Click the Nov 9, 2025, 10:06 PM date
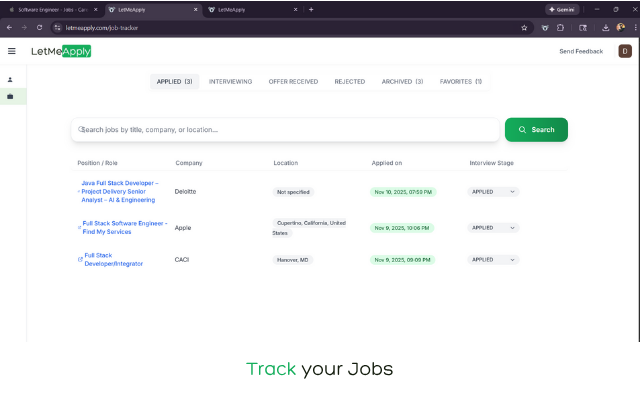The width and height of the screenshot is (640, 400). pyautogui.click(x=402, y=228)
